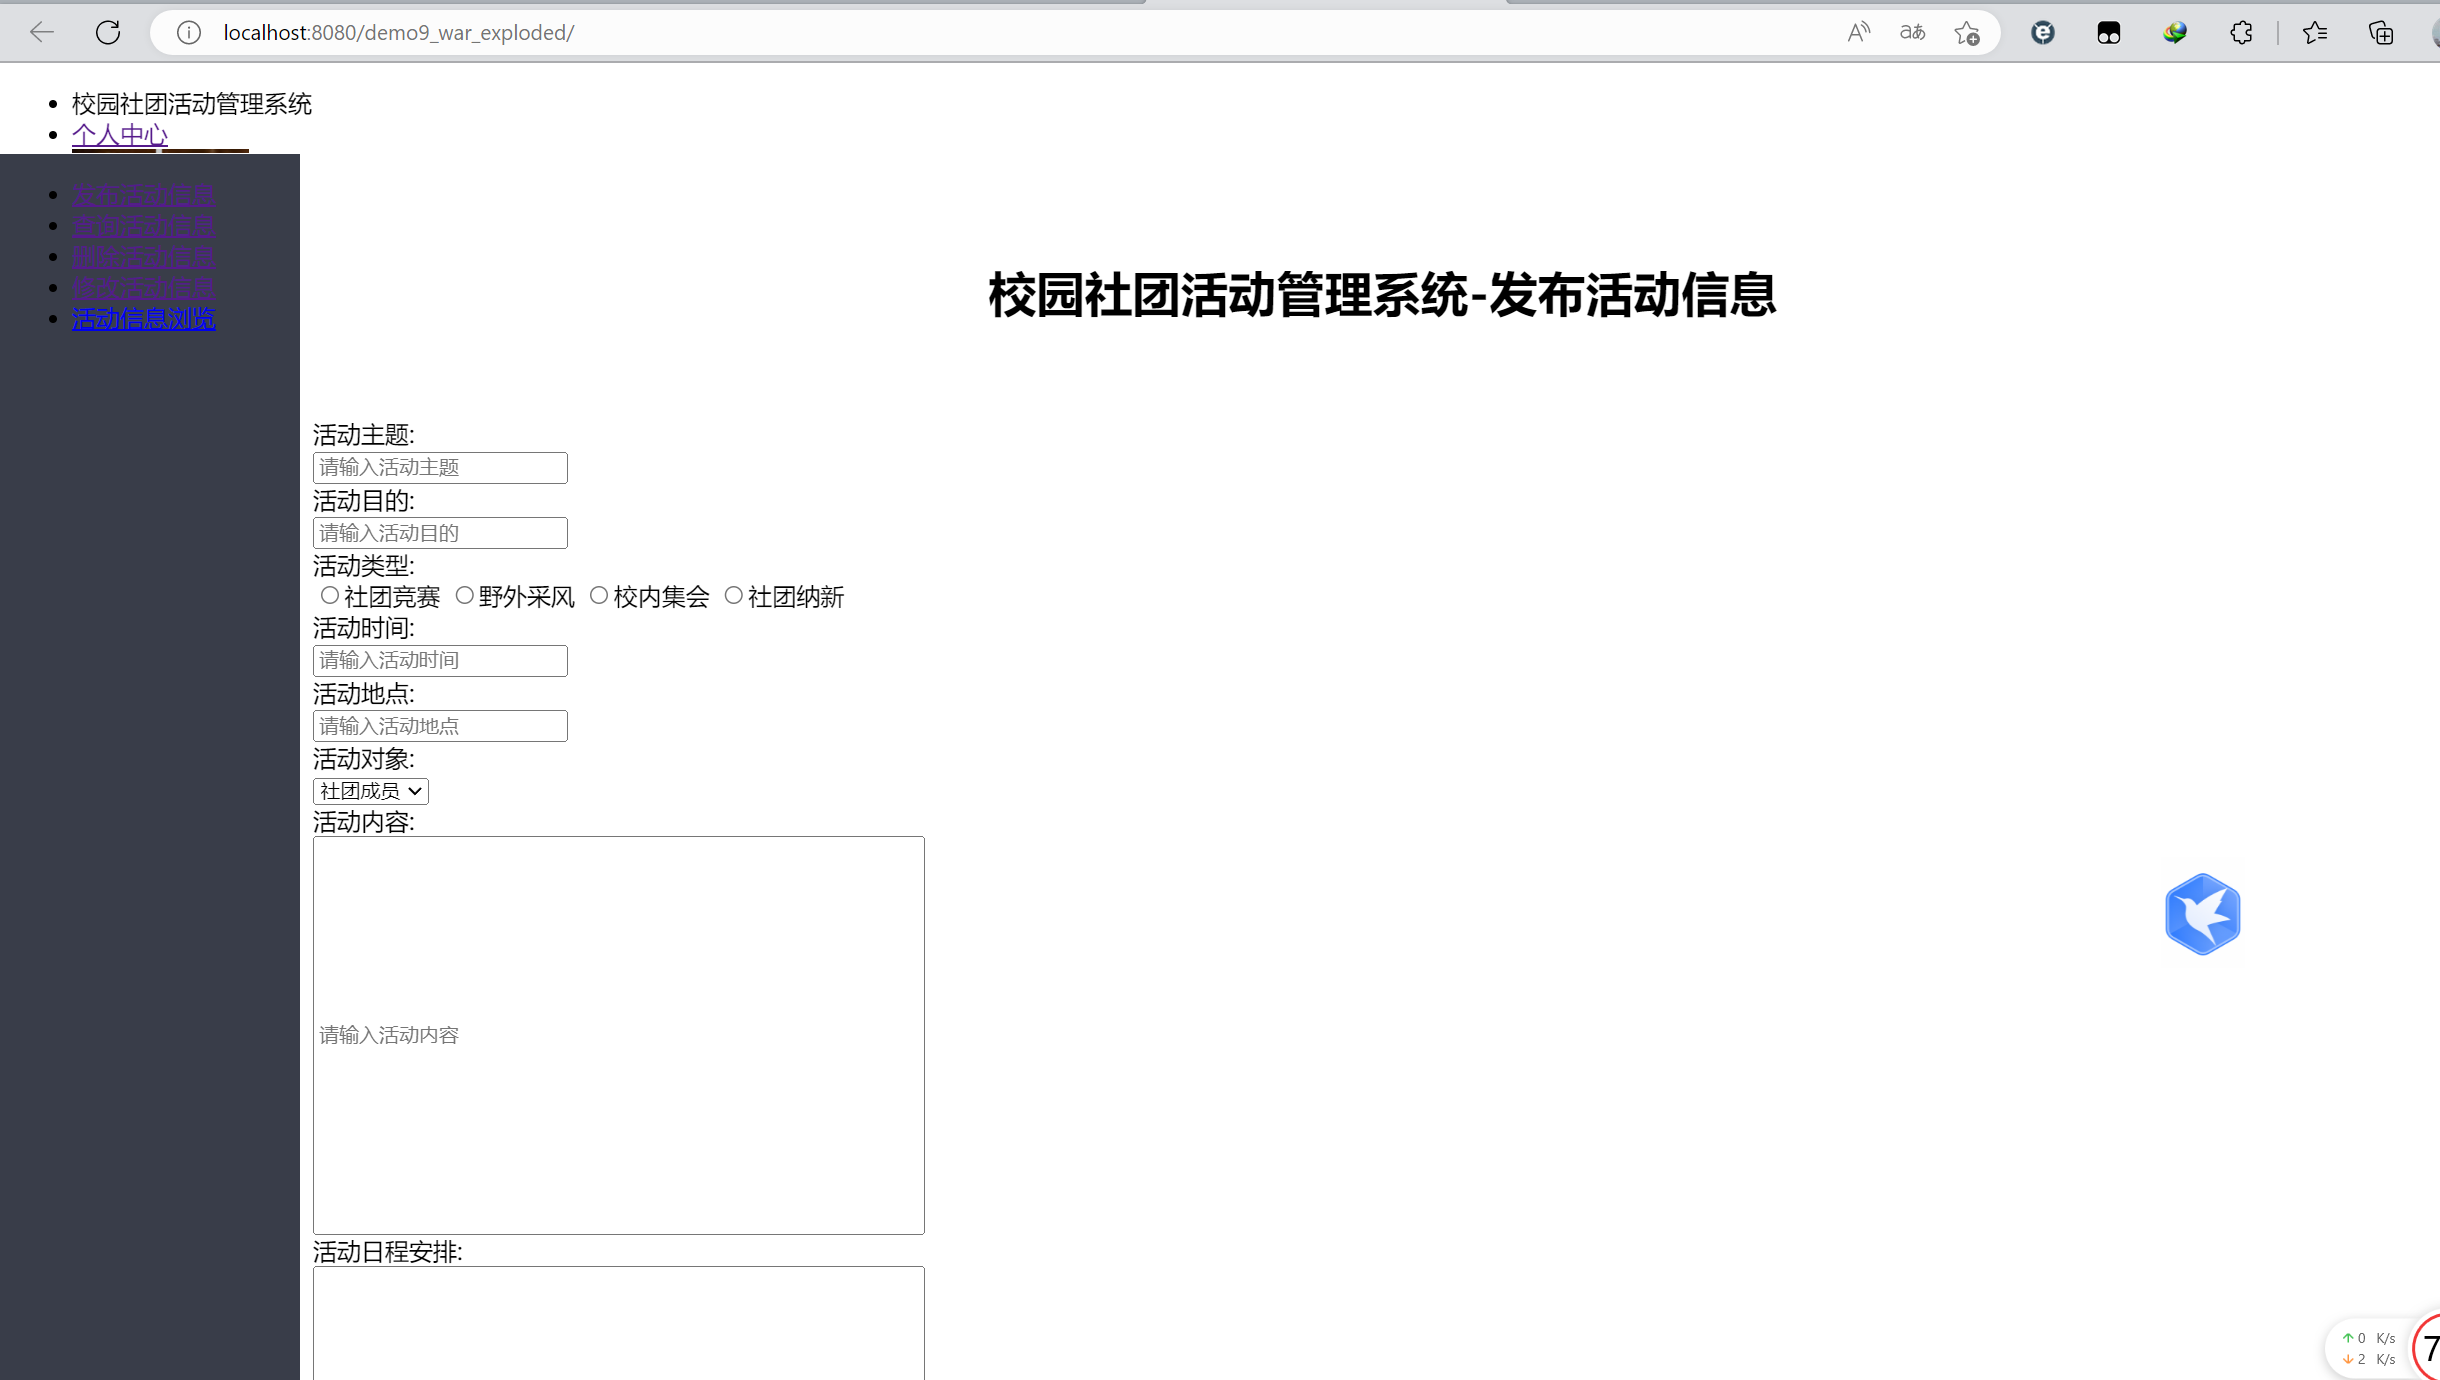
Task: Click the browser back arrow
Action: (42, 32)
